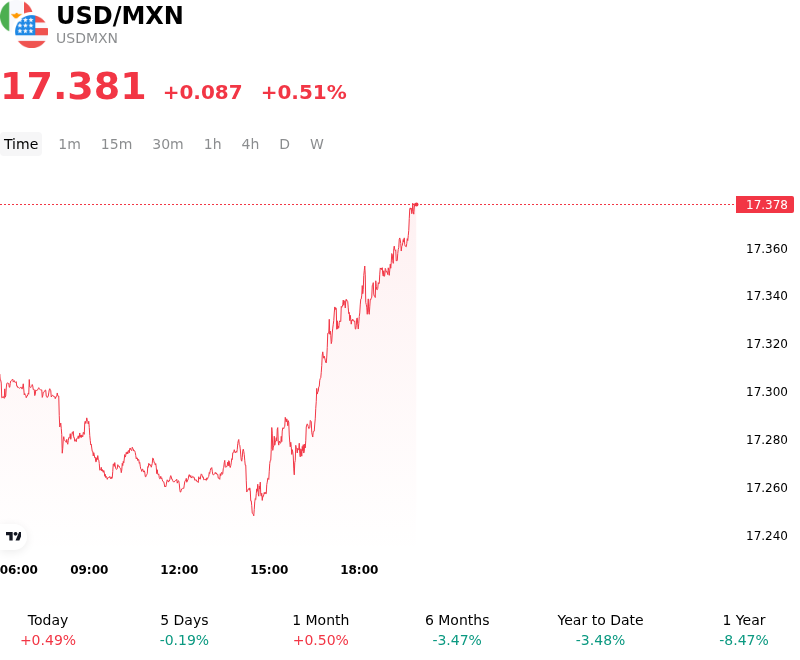This screenshot has height=660, width=800.
Task: Choose the 4h interval
Action: click(x=250, y=144)
